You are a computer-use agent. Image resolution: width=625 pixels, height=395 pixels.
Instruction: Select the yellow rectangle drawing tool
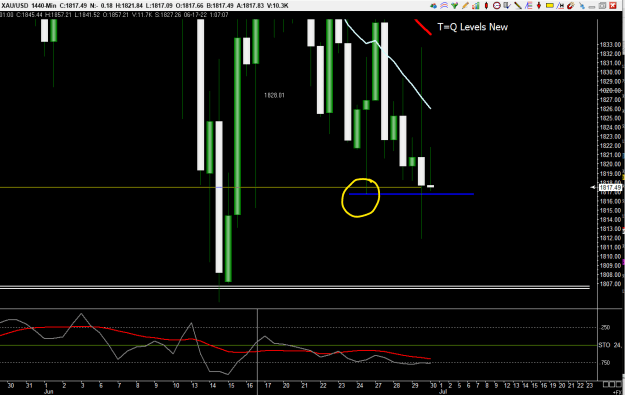(x=550, y=6)
